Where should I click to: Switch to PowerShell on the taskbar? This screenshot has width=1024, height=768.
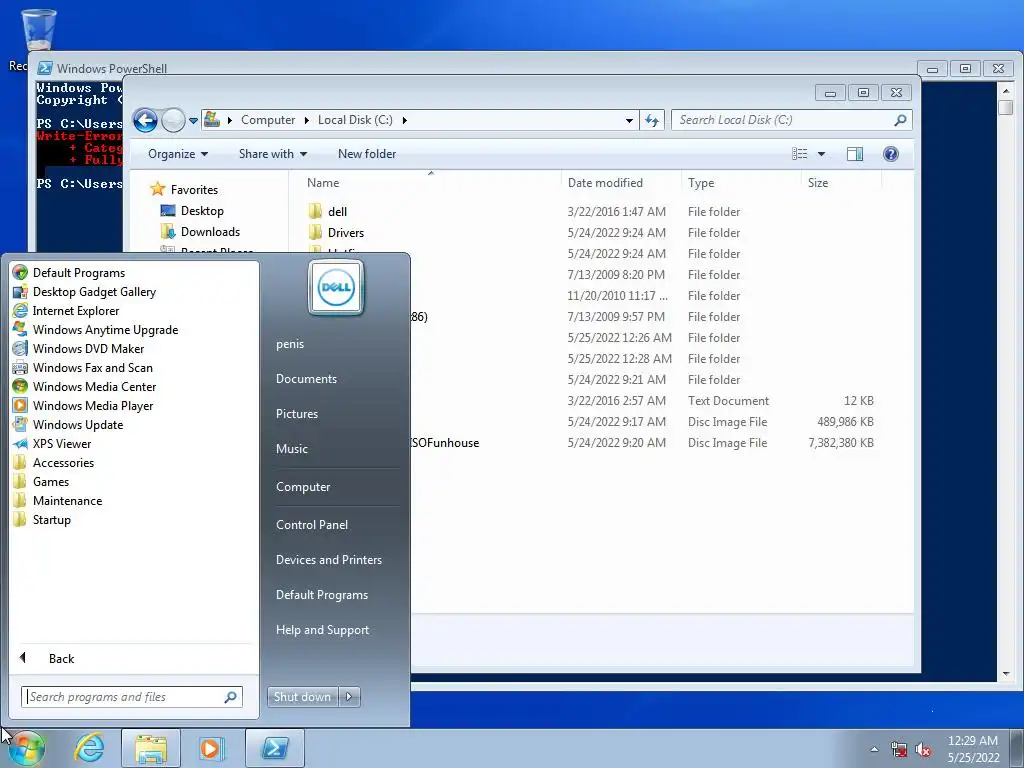coord(275,748)
